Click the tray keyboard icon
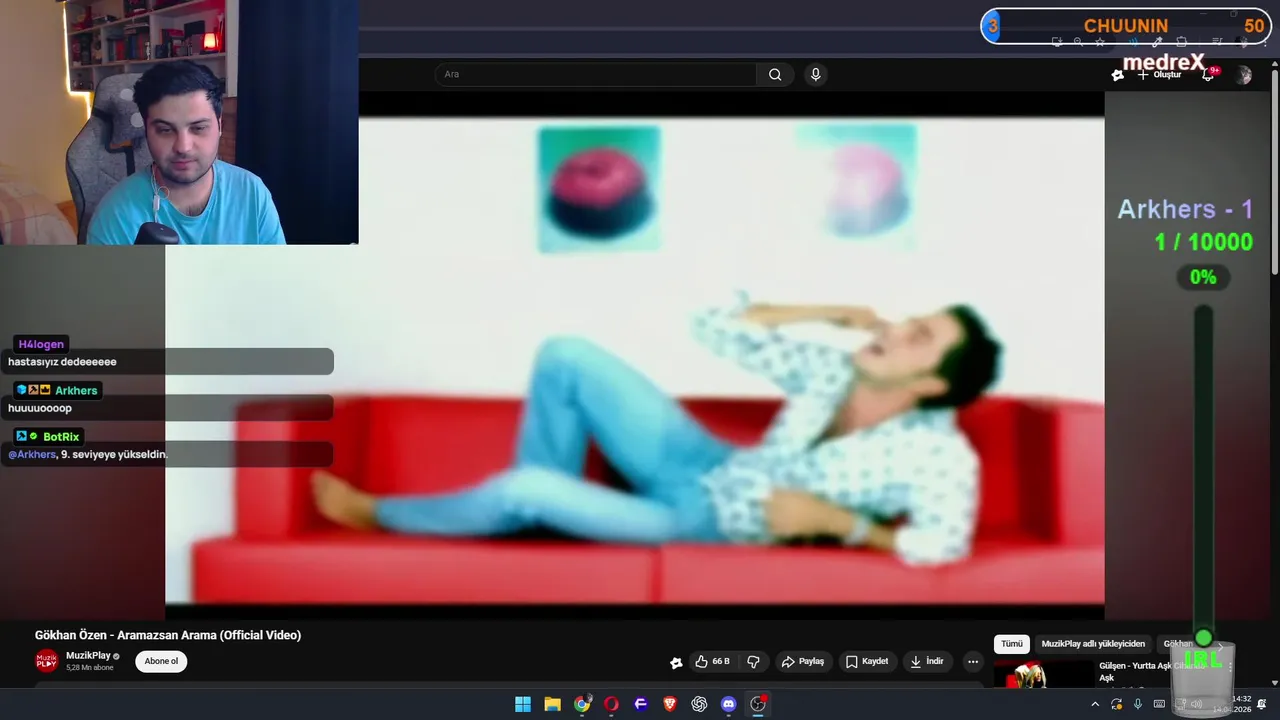 1159,704
